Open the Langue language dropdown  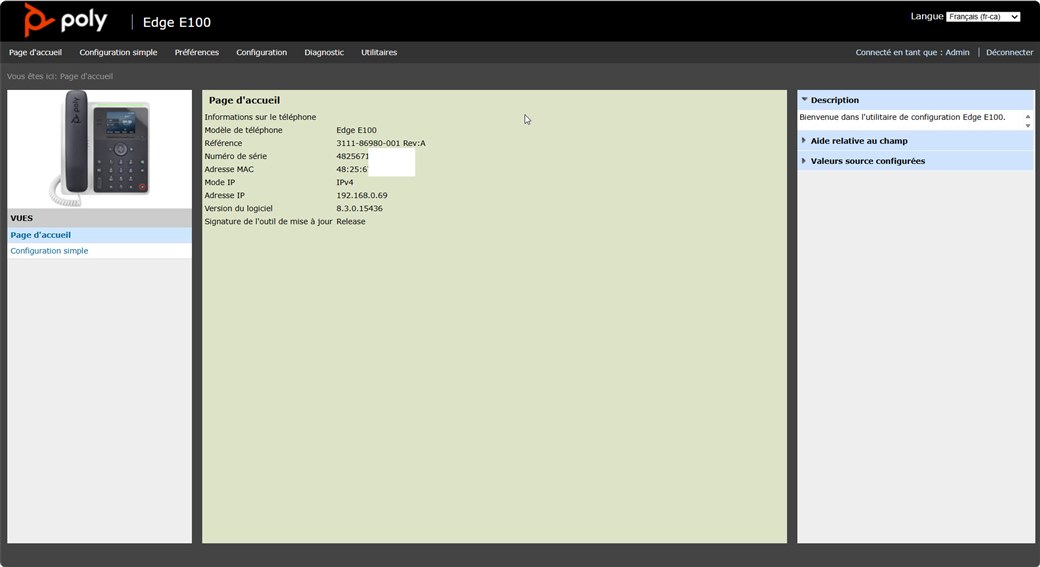983,17
